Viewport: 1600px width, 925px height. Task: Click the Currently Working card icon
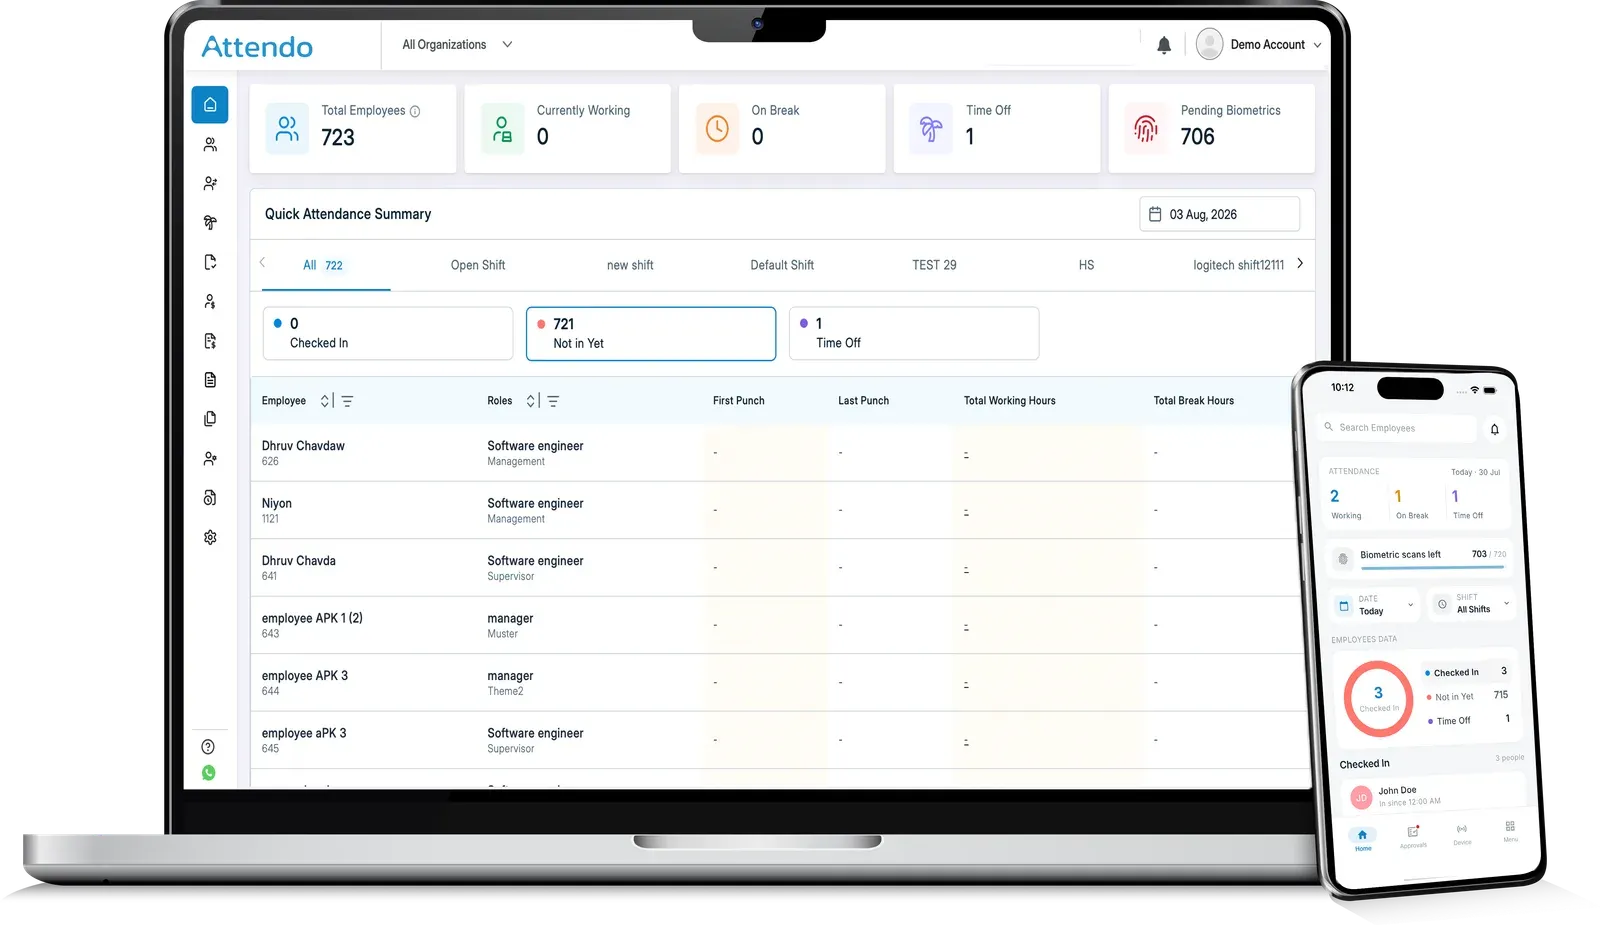point(502,129)
